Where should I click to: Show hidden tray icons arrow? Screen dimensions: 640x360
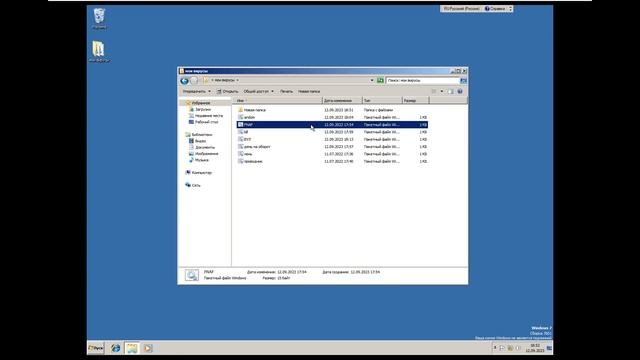[495, 348]
